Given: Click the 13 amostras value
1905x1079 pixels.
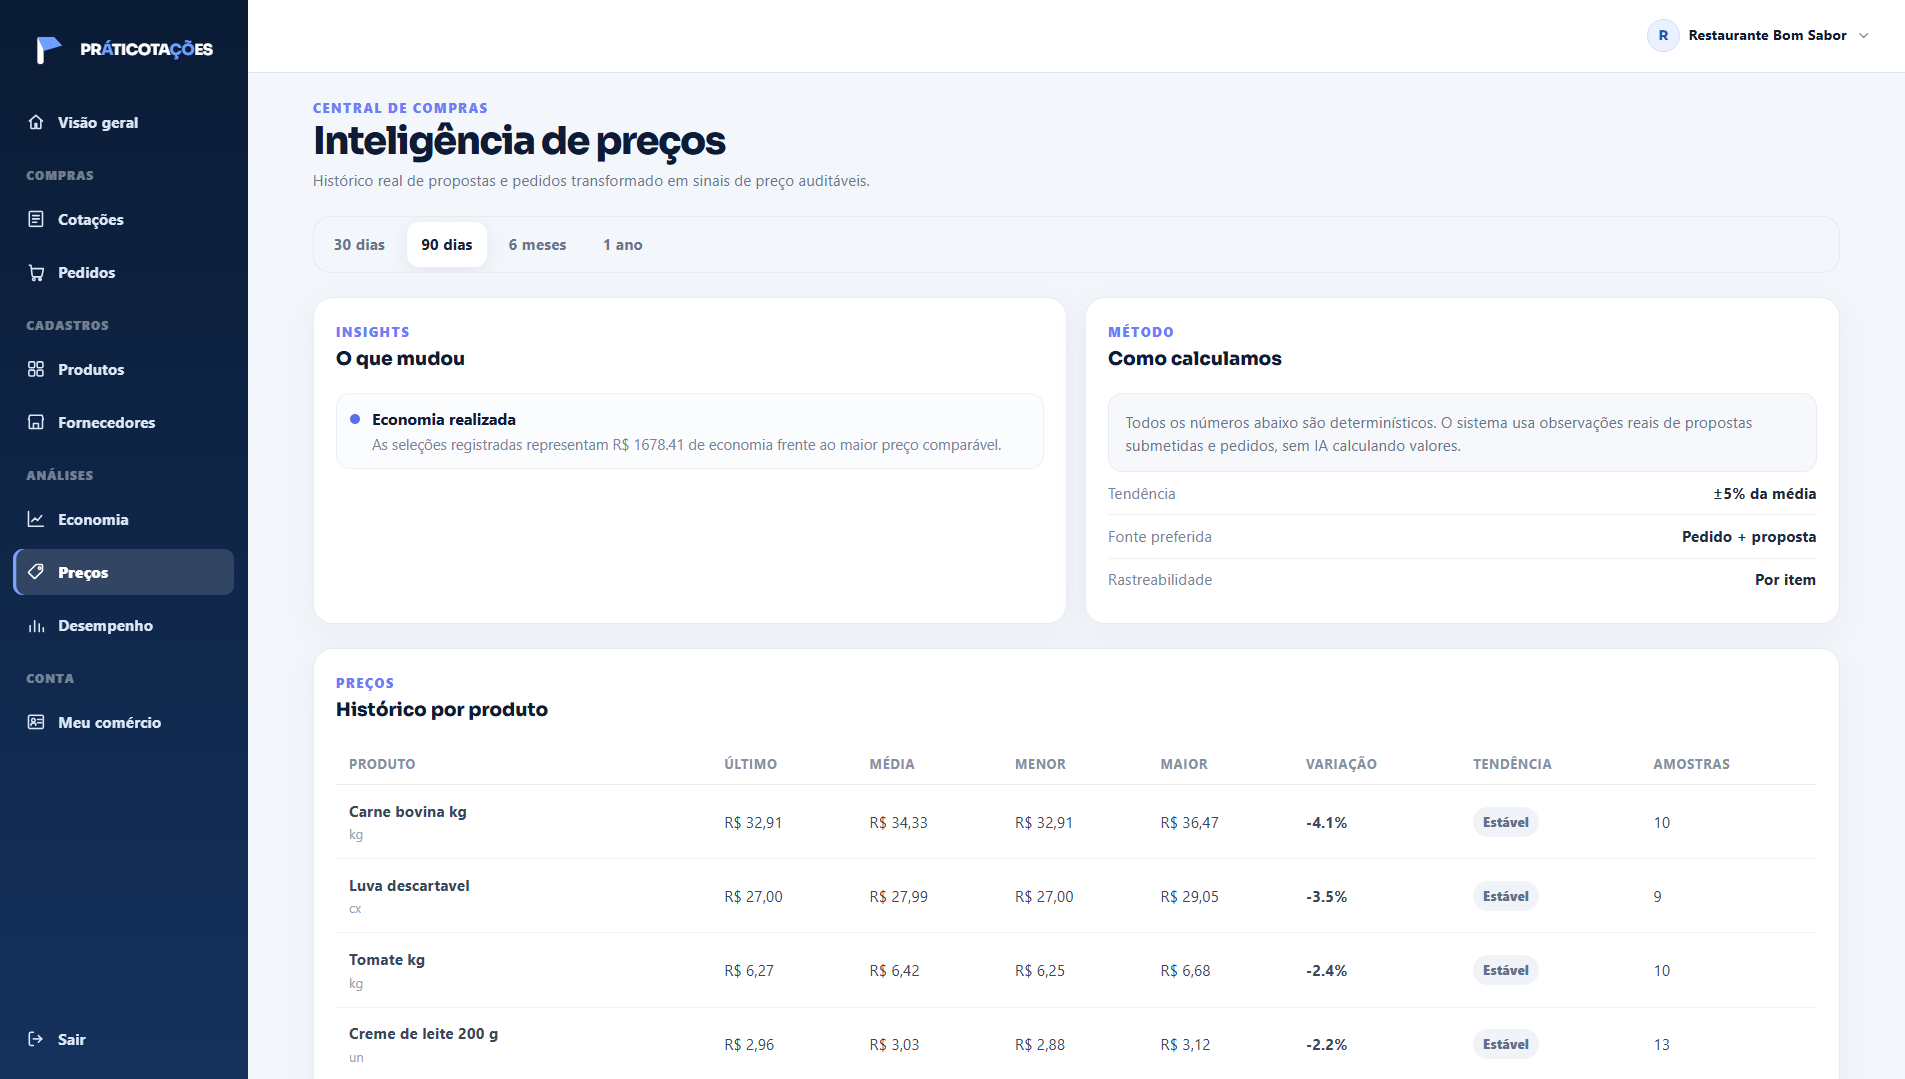Looking at the screenshot, I should coord(1661,1045).
